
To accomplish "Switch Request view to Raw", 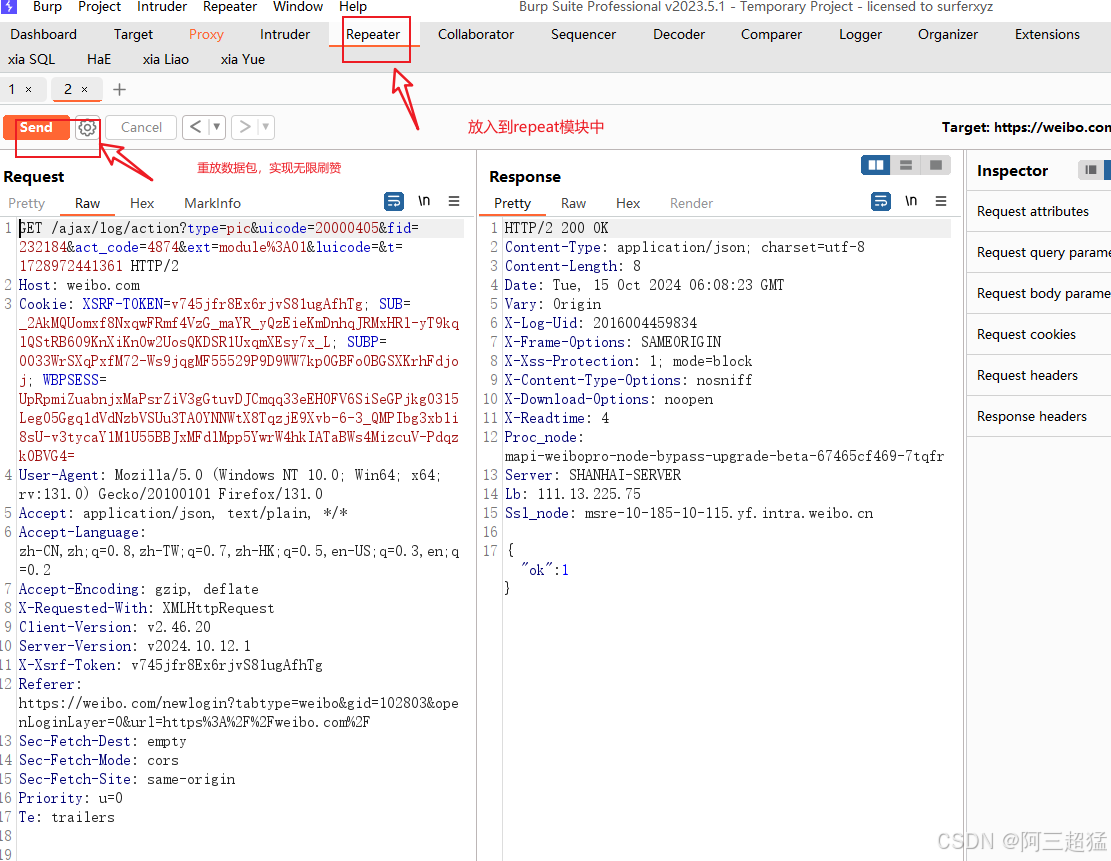I will [87, 203].
